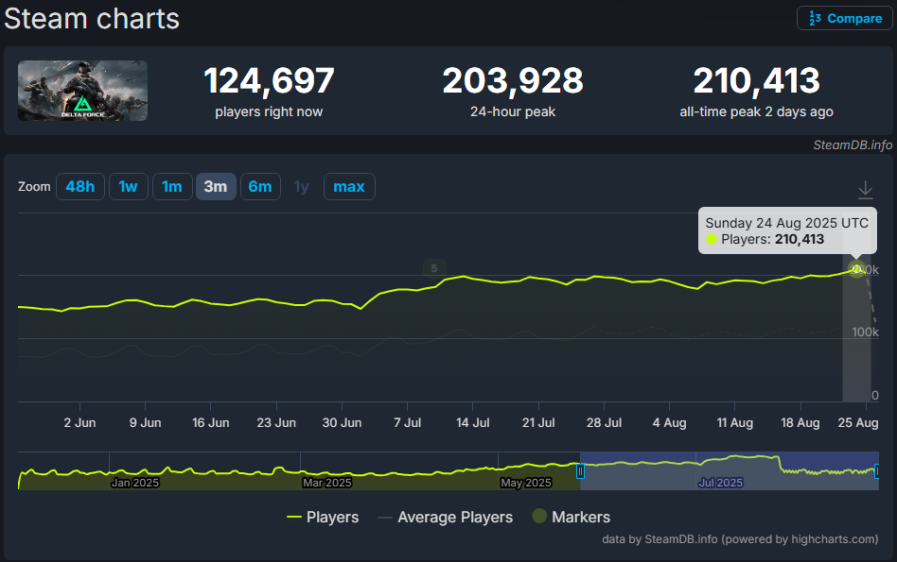
Task: Switch zoom range to 6m
Action: coord(260,187)
